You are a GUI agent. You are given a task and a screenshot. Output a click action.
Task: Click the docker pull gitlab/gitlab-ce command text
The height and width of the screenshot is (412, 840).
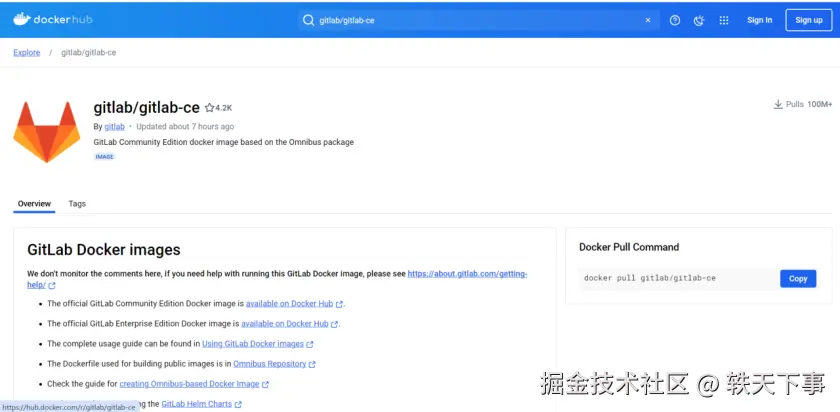pyautogui.click(x=650, y=278)
